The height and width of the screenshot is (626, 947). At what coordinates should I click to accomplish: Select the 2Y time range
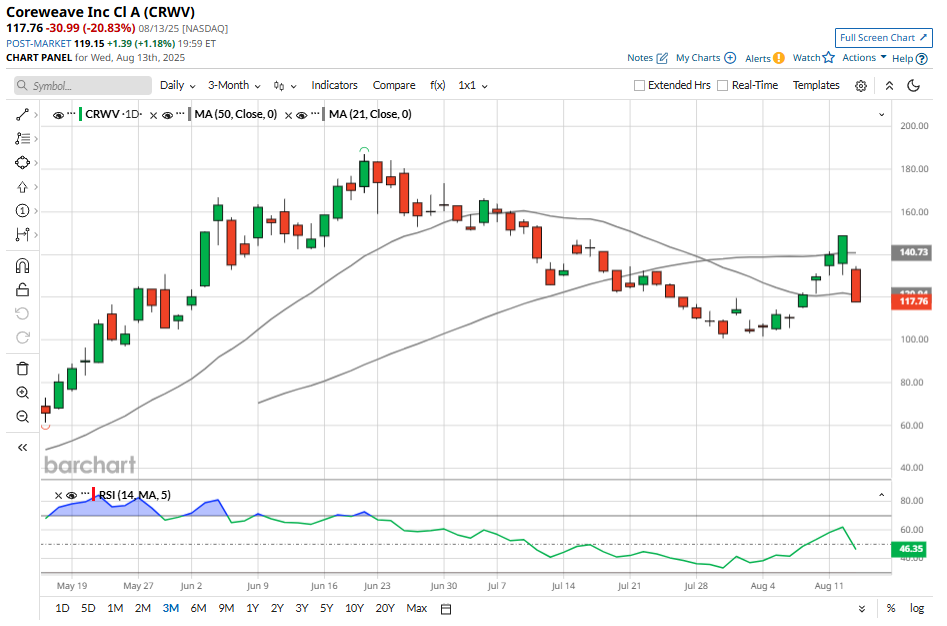(277, 608)
